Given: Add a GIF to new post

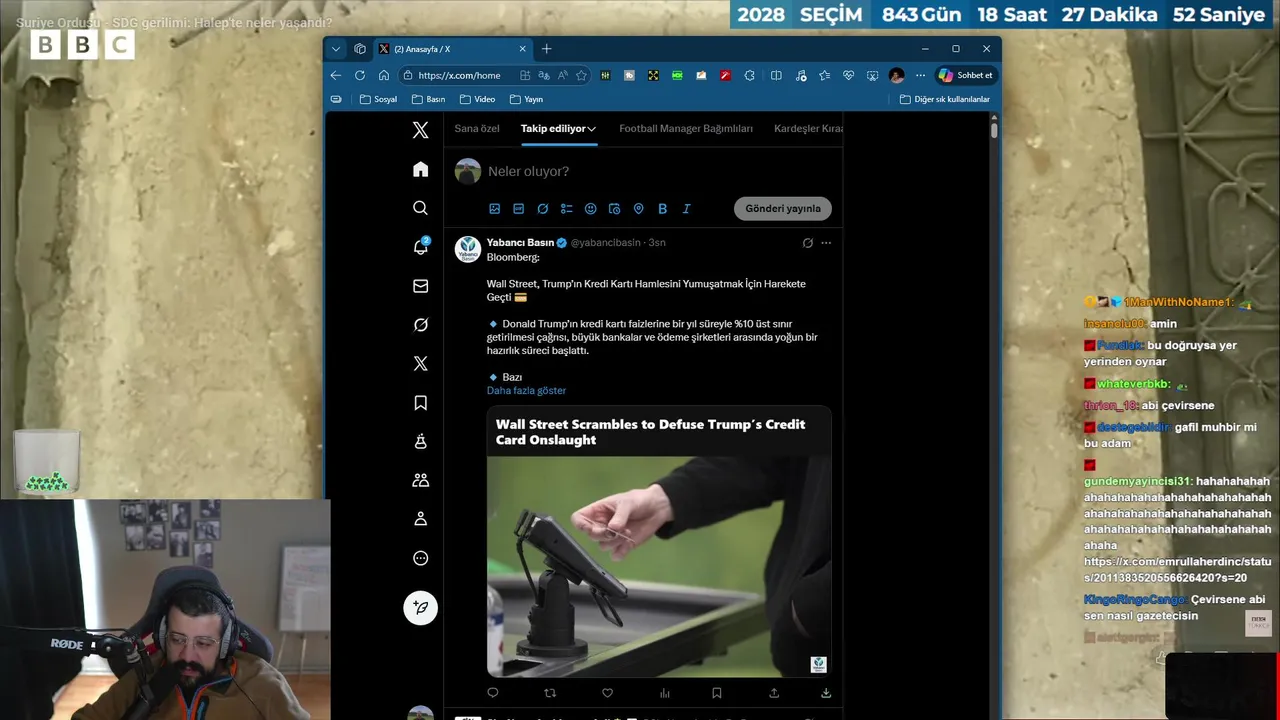Looking at the screenshot, I should pos(518,209).
